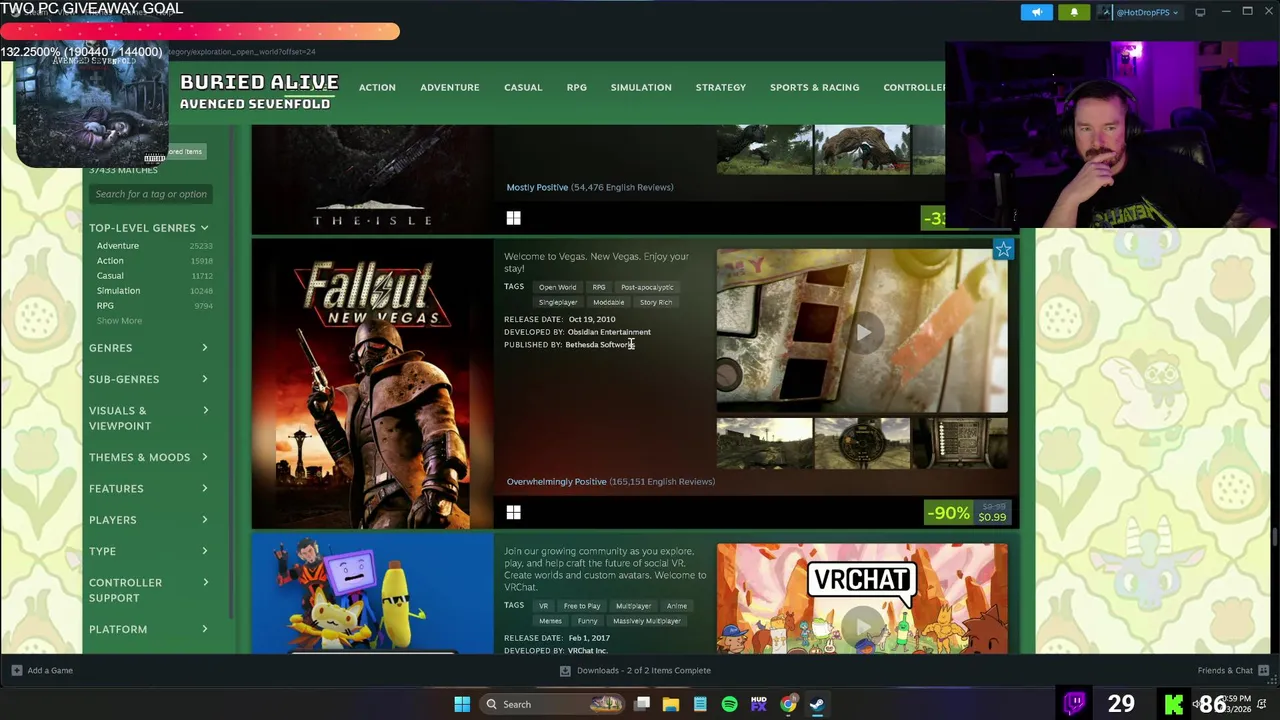Play the Fallout New Vegas trailer video

862,331
